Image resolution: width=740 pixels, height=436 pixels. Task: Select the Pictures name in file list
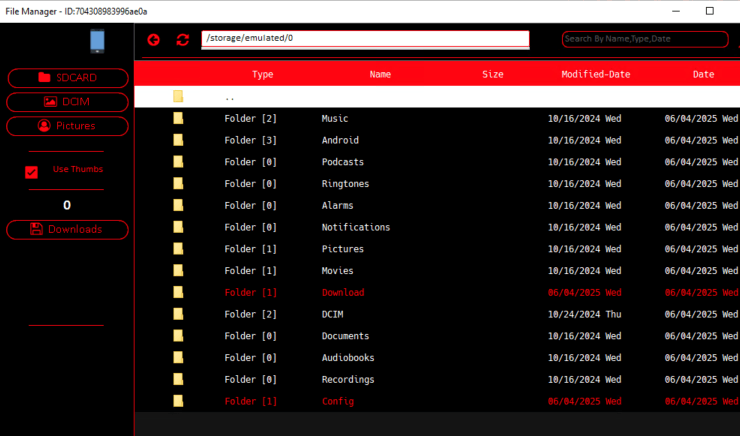click(343, 249)
